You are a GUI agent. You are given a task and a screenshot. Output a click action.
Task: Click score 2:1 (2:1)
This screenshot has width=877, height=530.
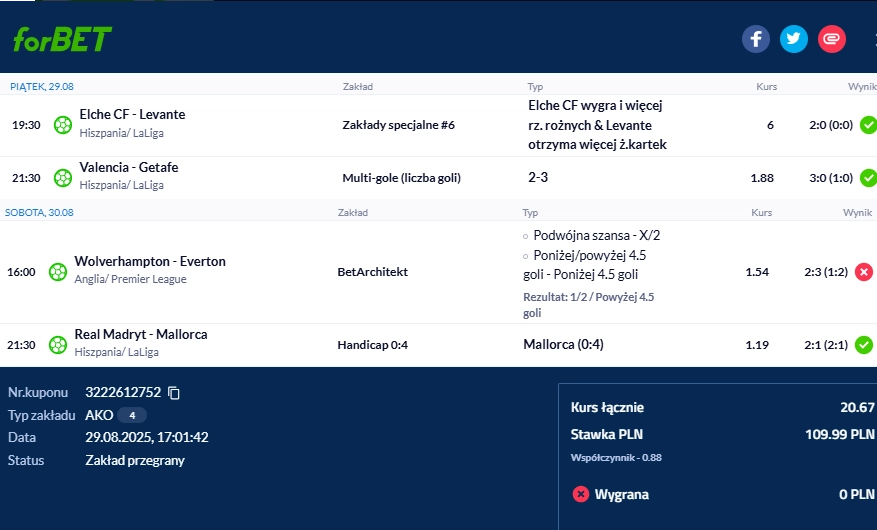pos(826,345)
